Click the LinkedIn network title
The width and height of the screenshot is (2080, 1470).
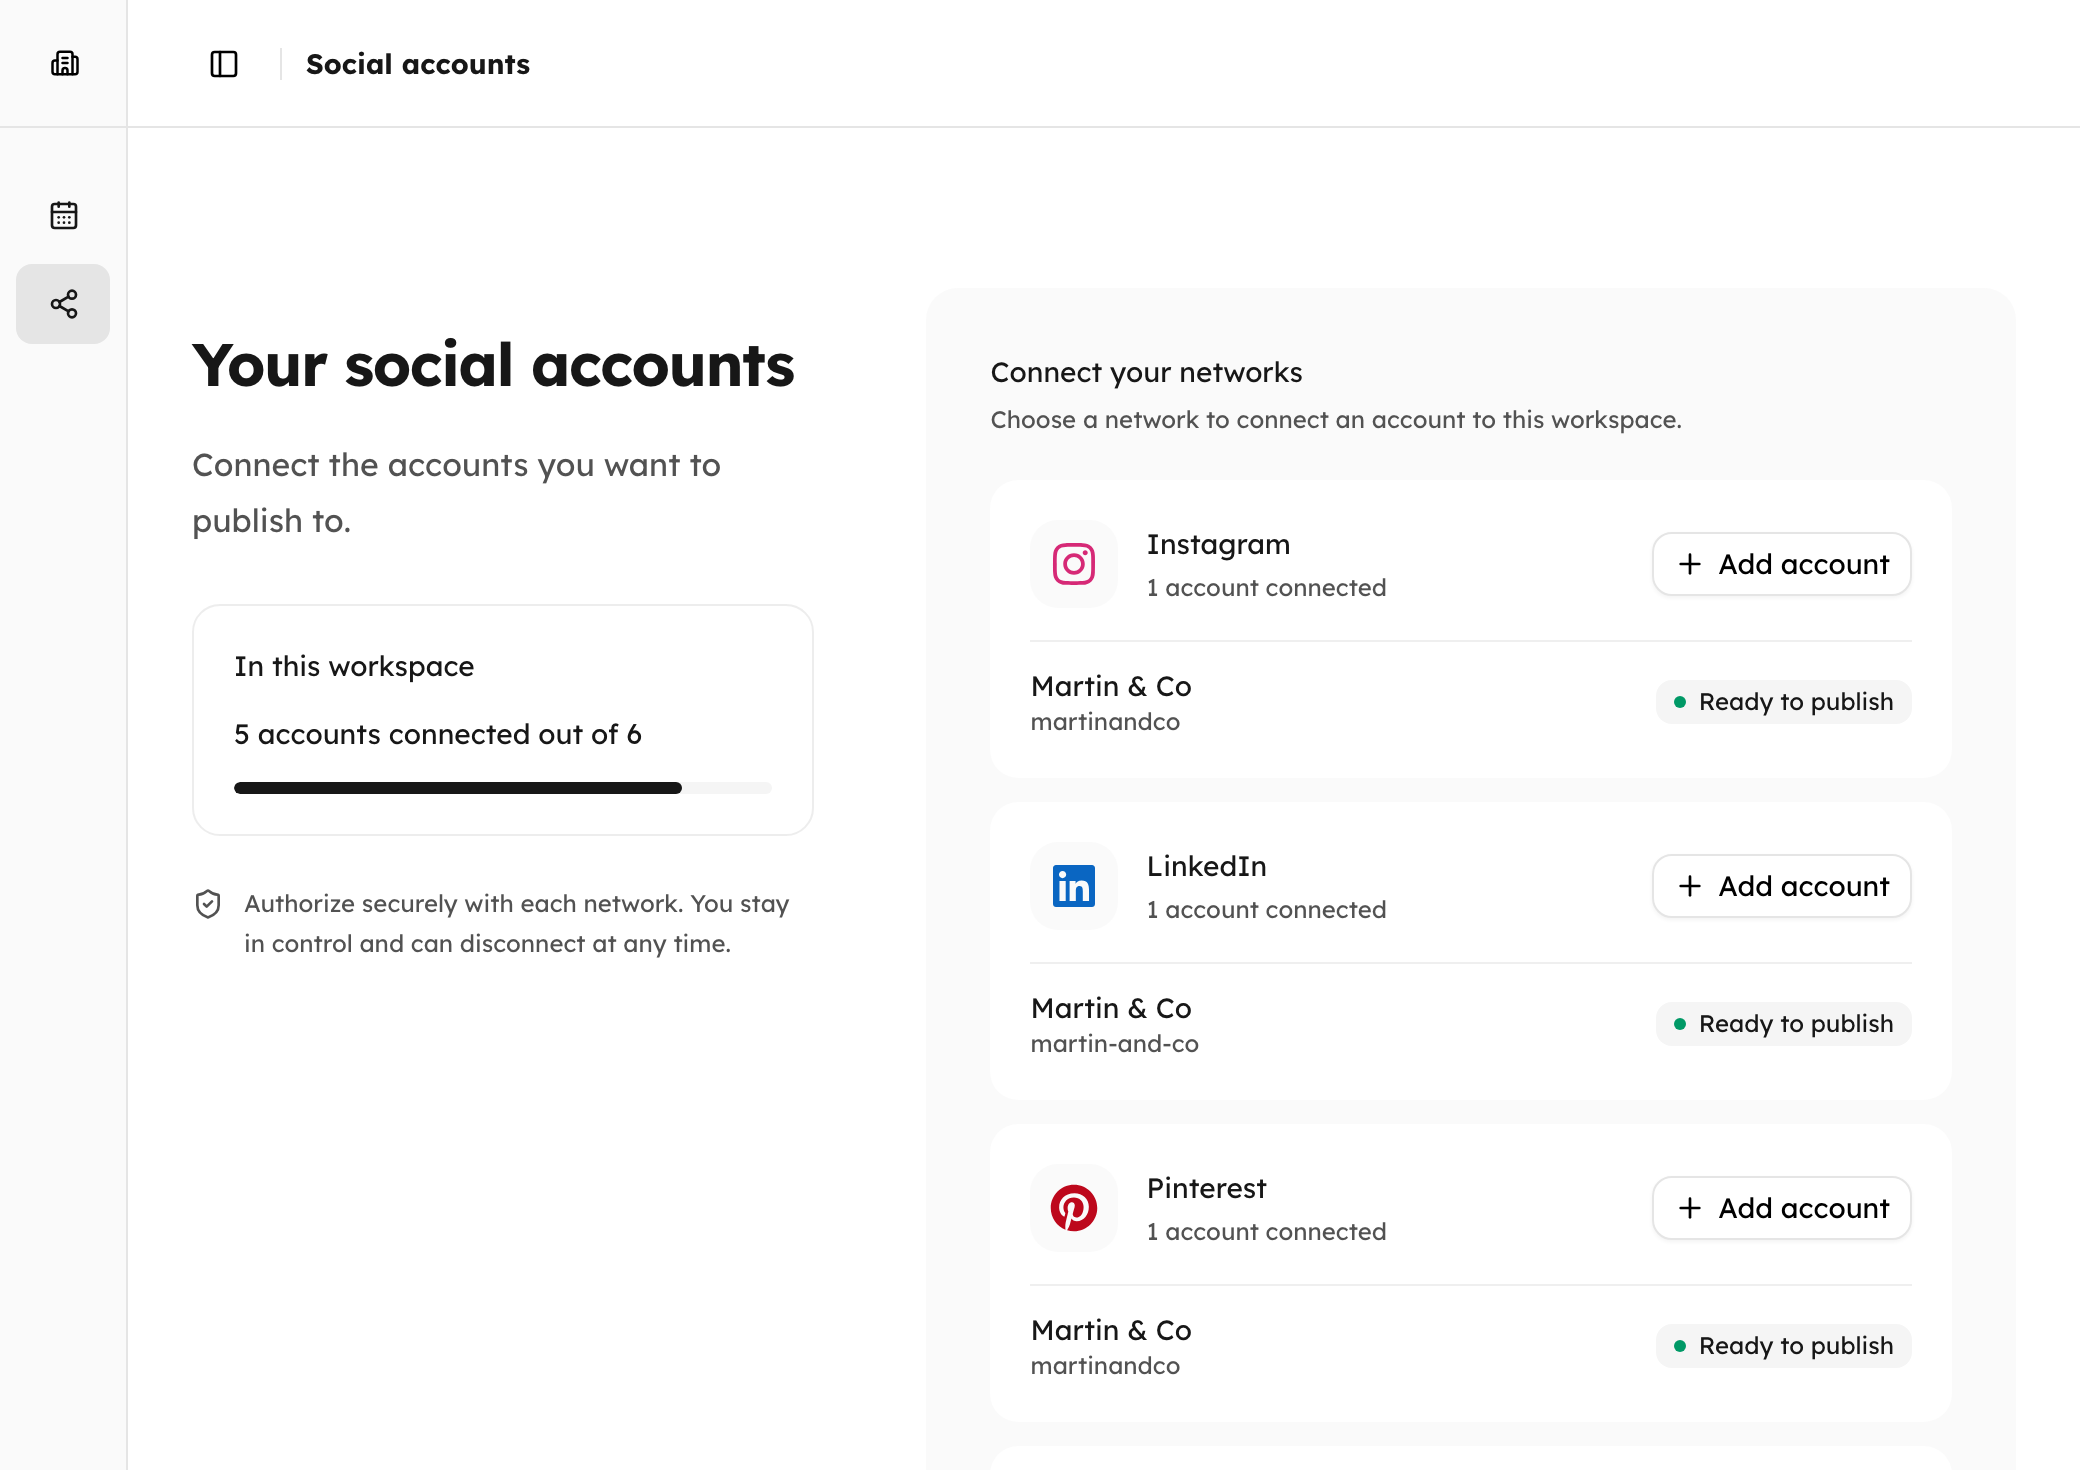click(1206, 866)
